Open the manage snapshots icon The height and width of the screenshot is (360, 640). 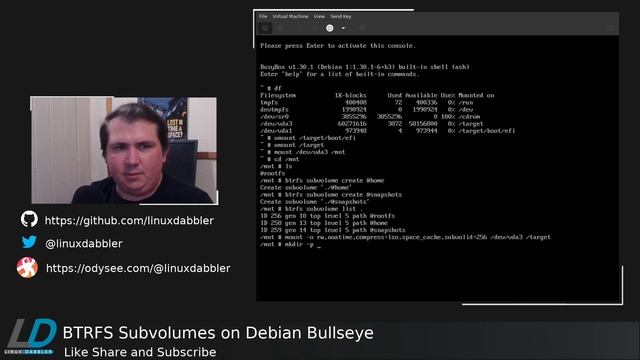(x=362, y=28)
